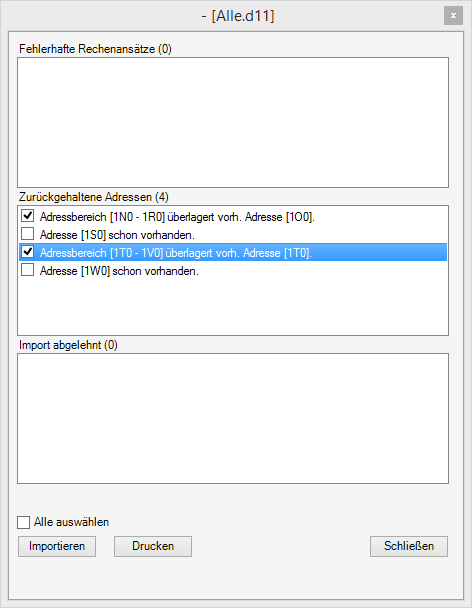This screenshot has width=472, height=608.
Task: Click the 'Fehlerhafte Rechenansätze (0)' label
Action: tap(95, 49)
